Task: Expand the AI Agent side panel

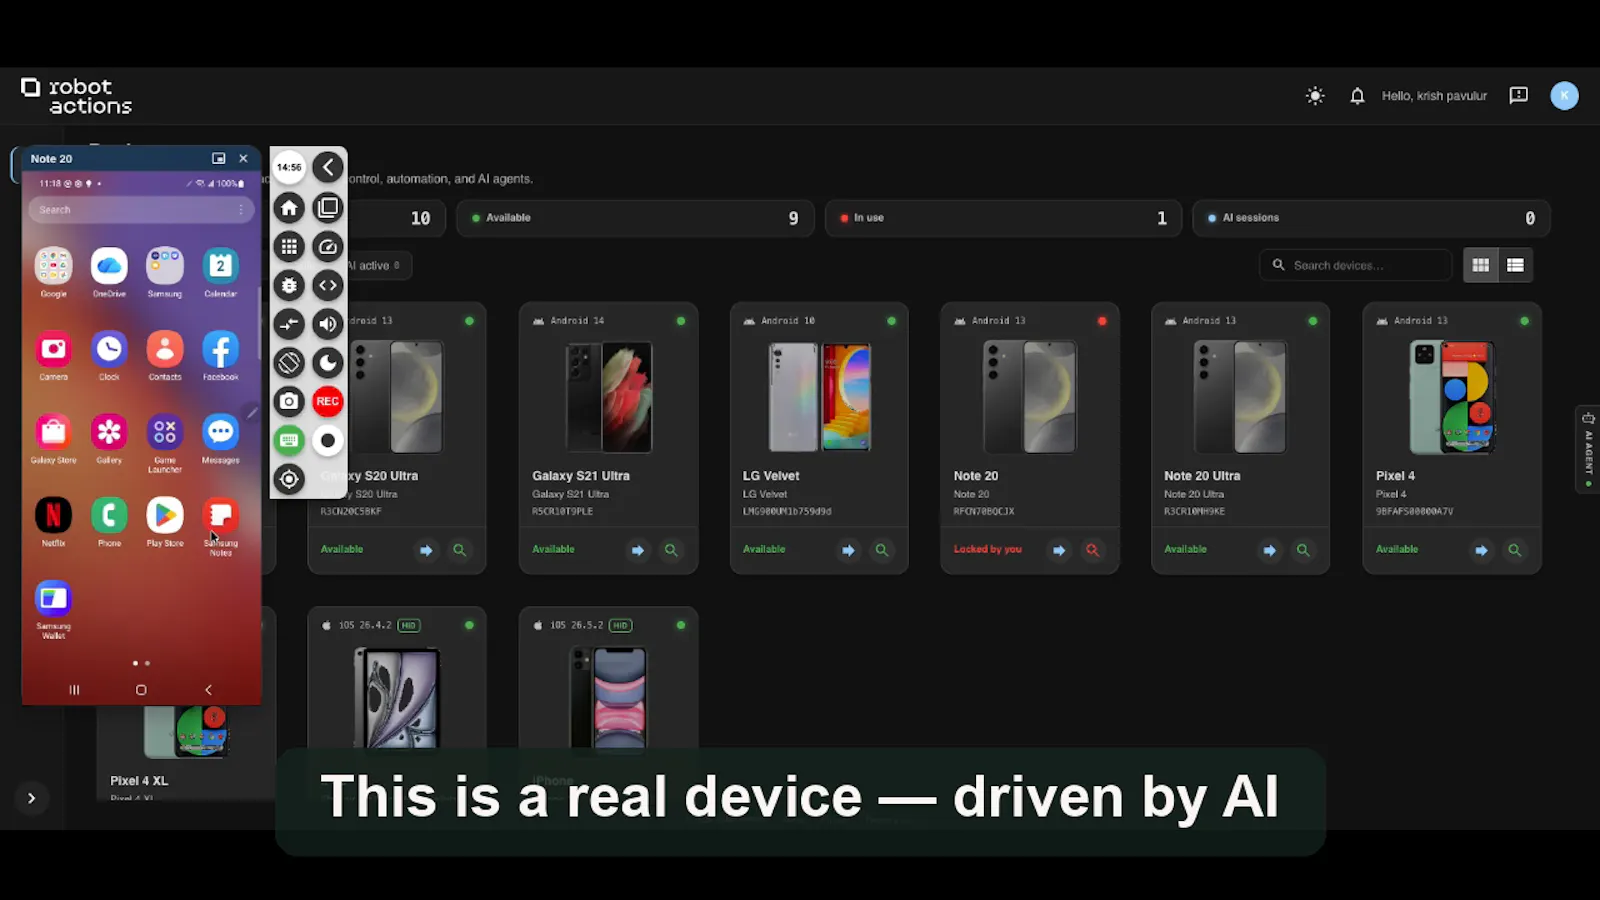Action: point(1588,450)
